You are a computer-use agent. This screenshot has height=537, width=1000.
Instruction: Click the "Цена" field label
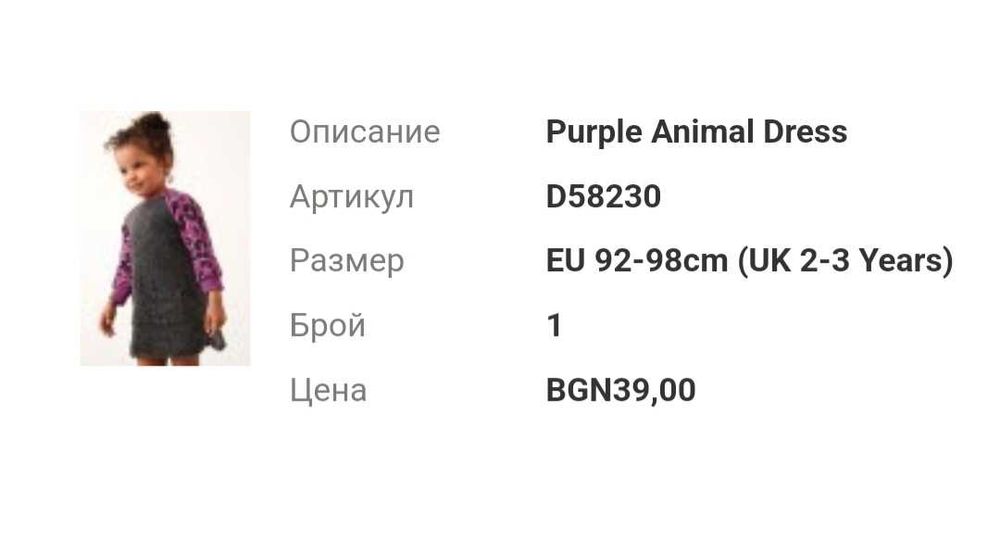[328, 390]
